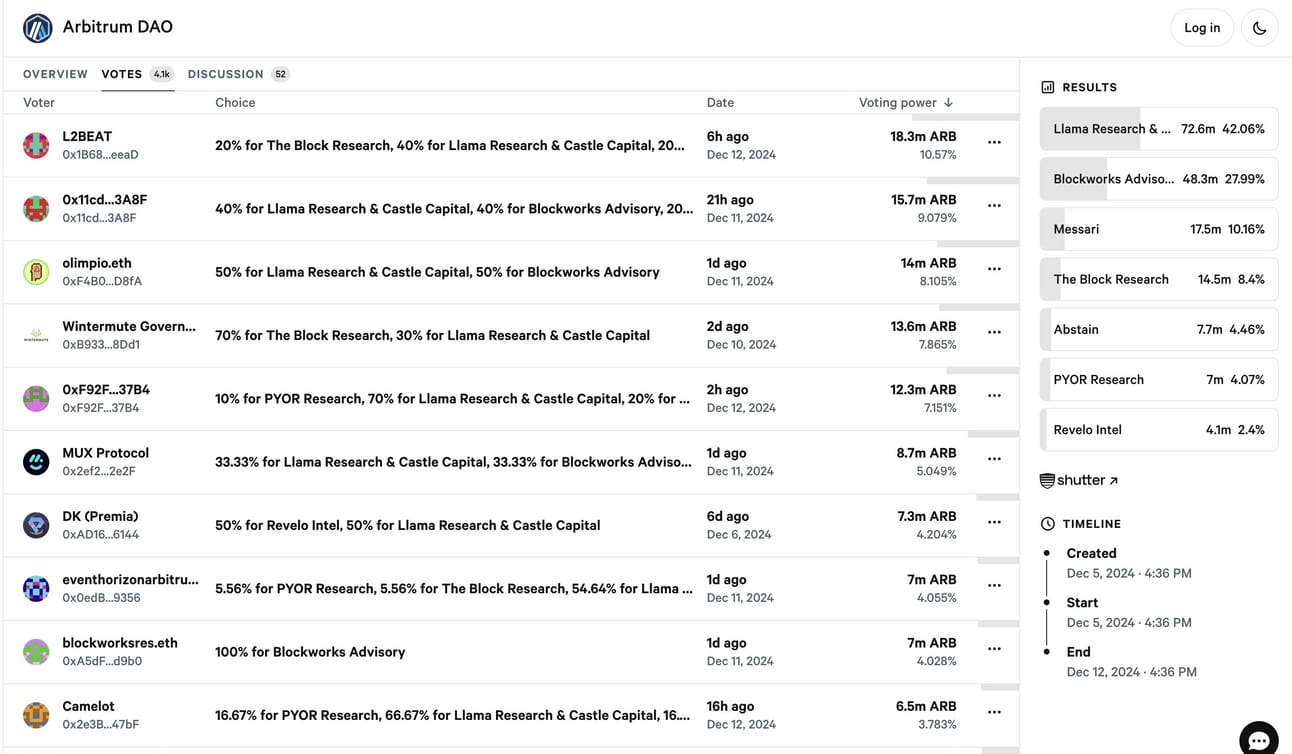Screen dimensions: 1292x754
Task: Open three-dot menu for MUX Protocol row
Action: click(x=994, y=459)
